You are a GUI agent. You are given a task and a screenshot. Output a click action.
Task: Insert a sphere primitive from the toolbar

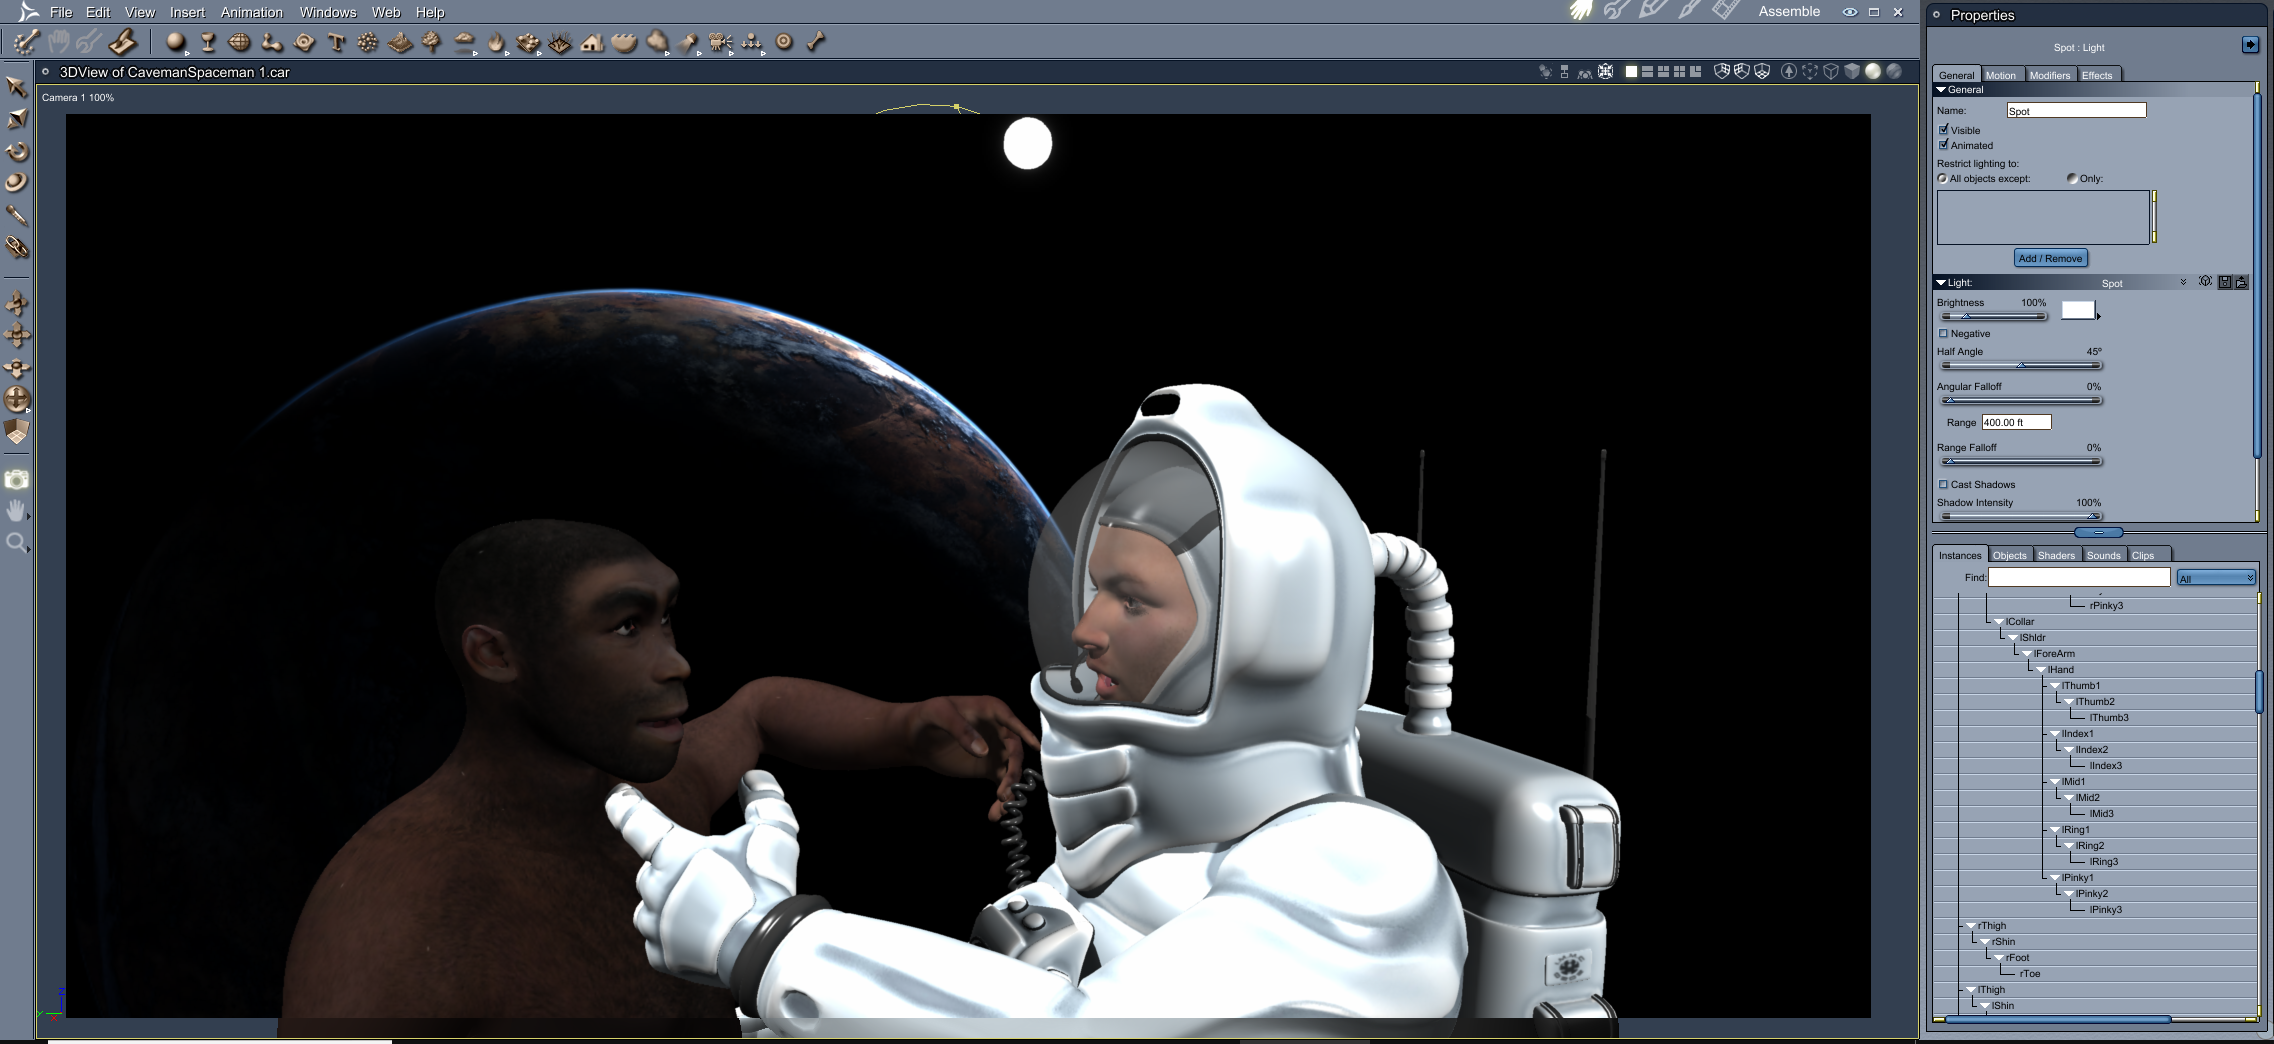coord(176,42)
